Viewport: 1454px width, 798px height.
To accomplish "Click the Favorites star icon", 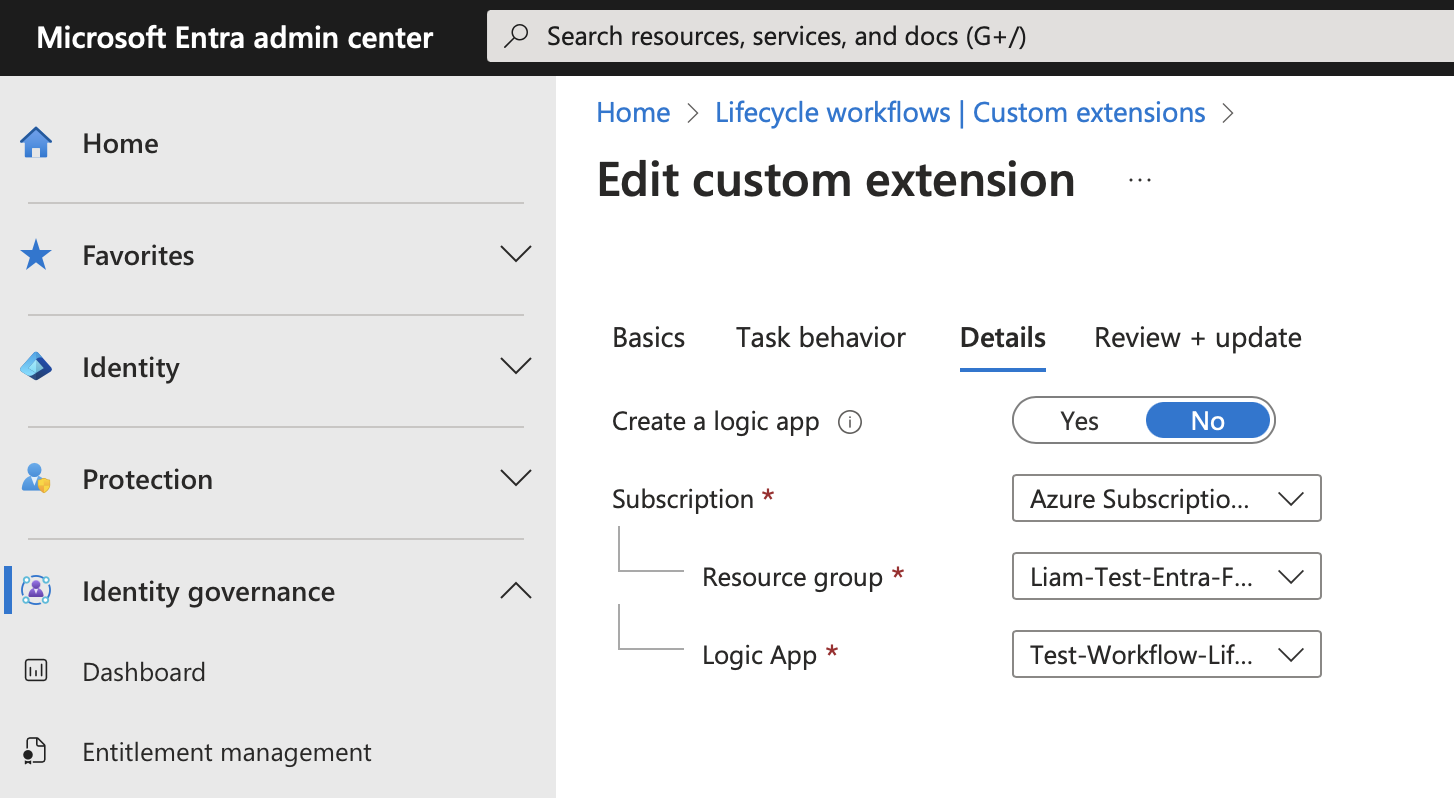I will click(36, 255).
